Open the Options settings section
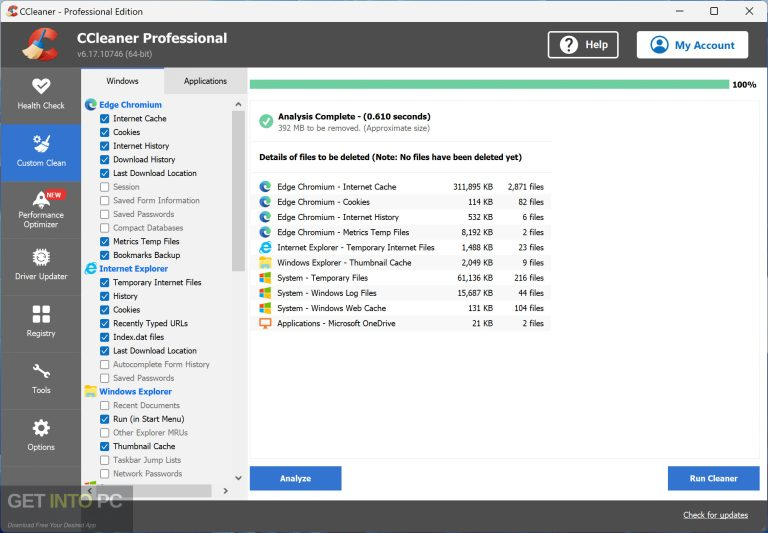 coord(41,437)
